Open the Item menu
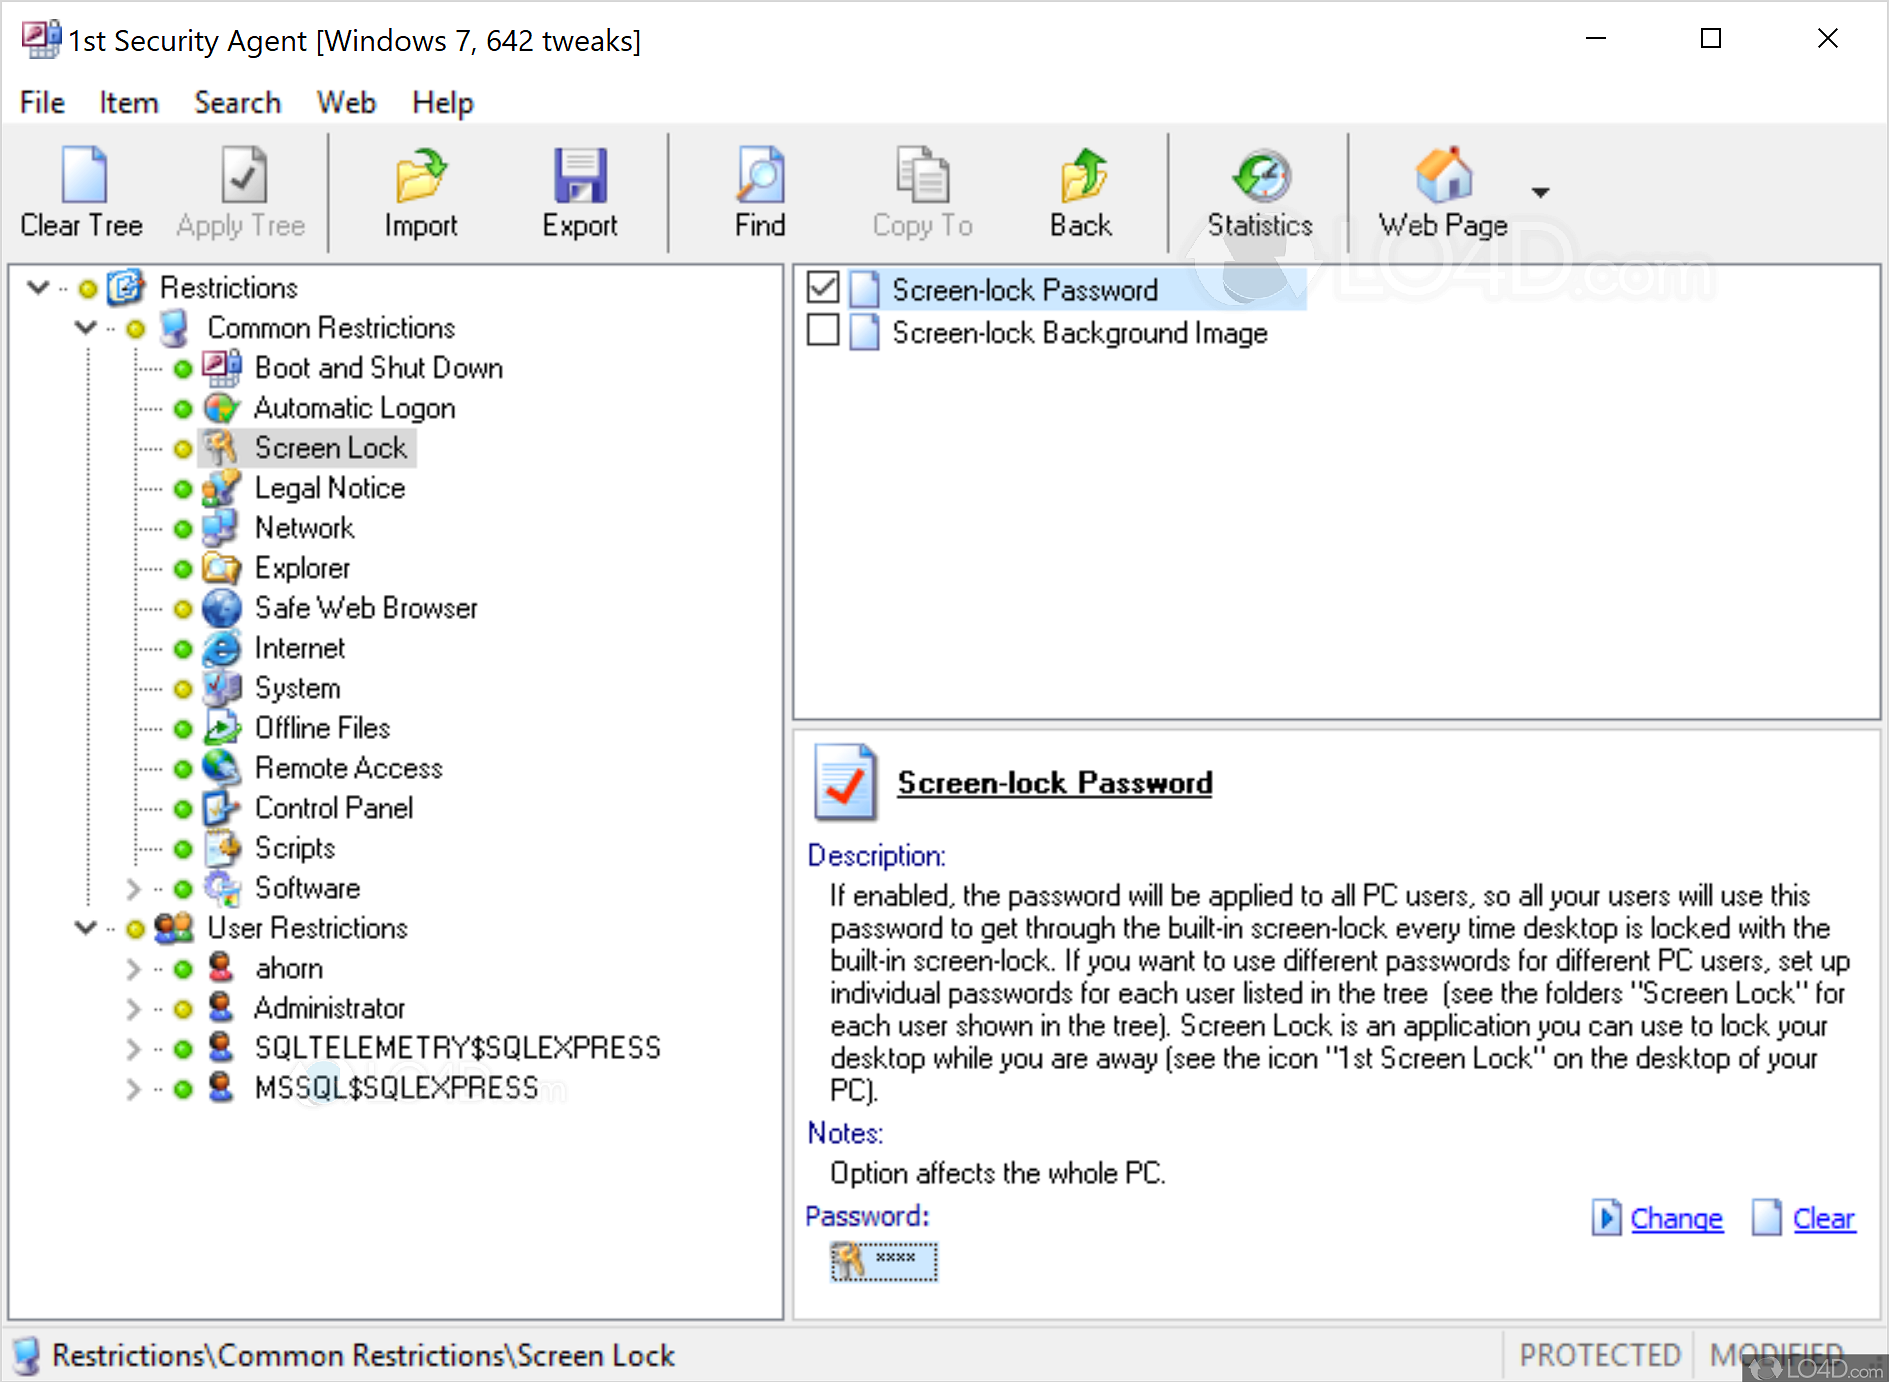The width and height of the screenshot is (1889, 1382). click(x=129, y=102)
